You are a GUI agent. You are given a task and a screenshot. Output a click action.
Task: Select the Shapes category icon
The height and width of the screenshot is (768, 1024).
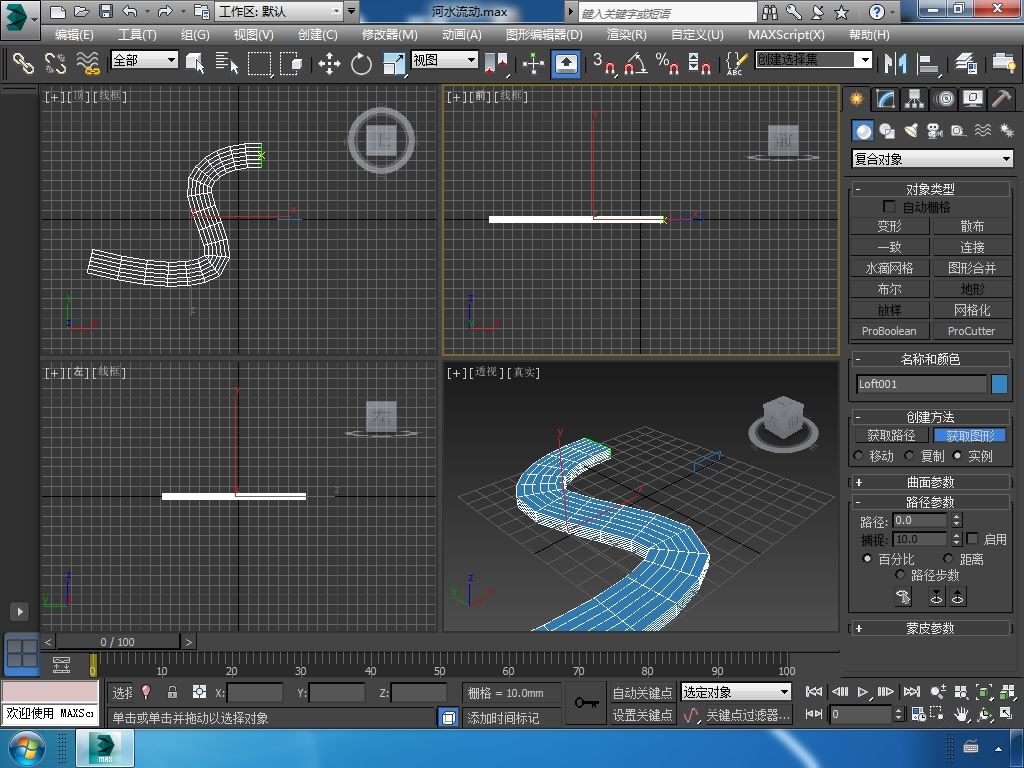point(887,131)
